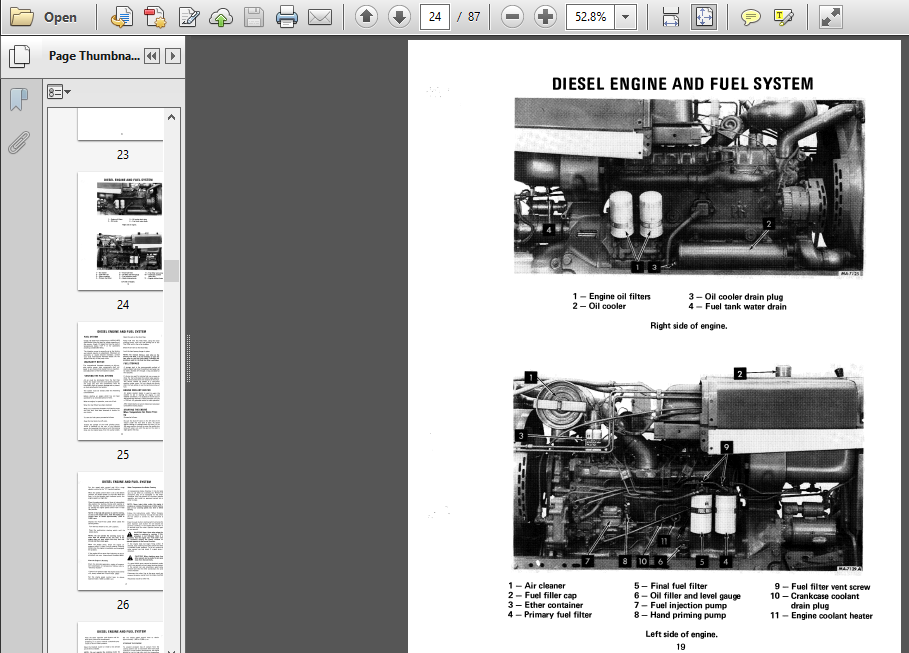Click the Page Thumbnails panel icon
The height and width of the screenshot is (653, 909).
(x=20, y=56)
